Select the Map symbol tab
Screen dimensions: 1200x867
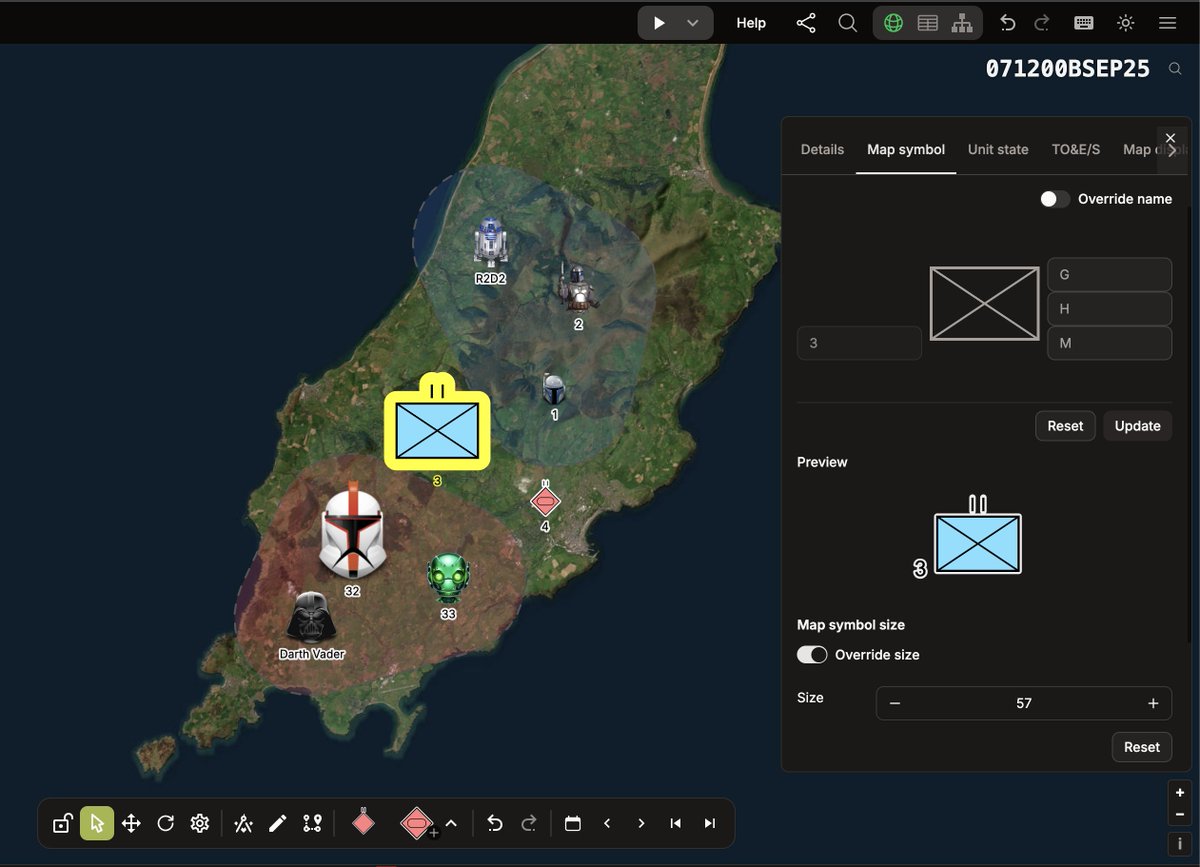point(906,149)
